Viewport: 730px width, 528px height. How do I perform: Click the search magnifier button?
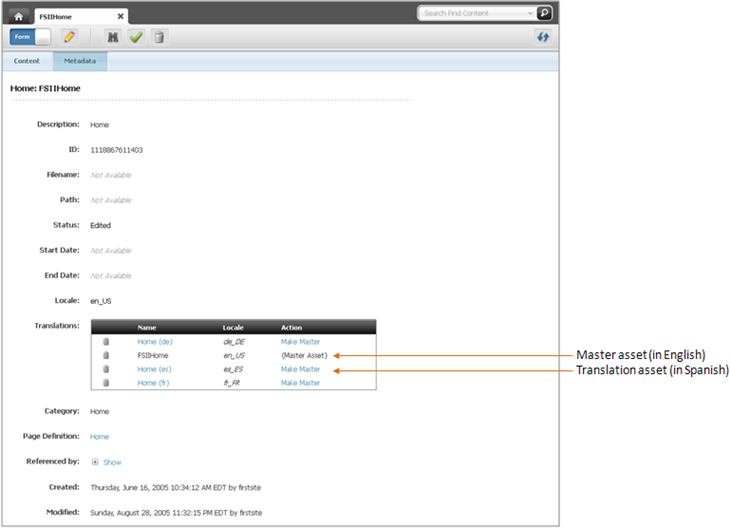544,13
